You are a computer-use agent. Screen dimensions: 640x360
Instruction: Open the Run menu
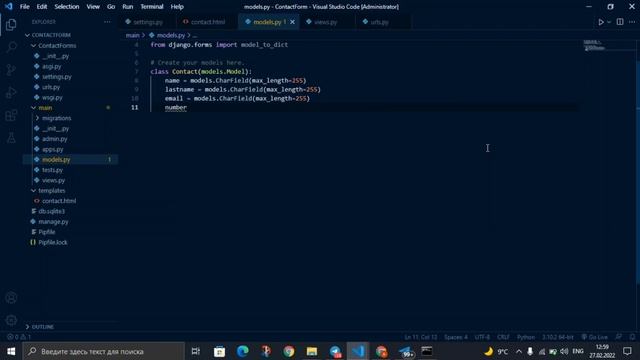point(127,7)
